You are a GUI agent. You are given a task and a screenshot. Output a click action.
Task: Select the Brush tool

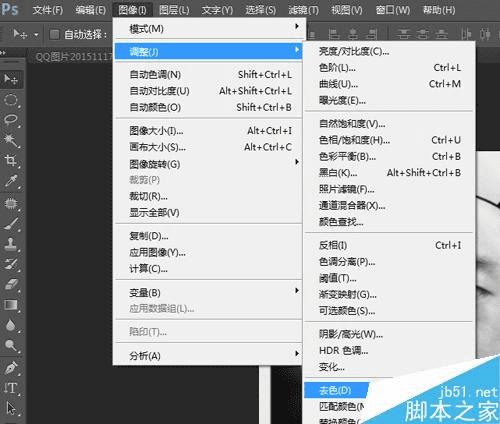[x=11, y=223]
